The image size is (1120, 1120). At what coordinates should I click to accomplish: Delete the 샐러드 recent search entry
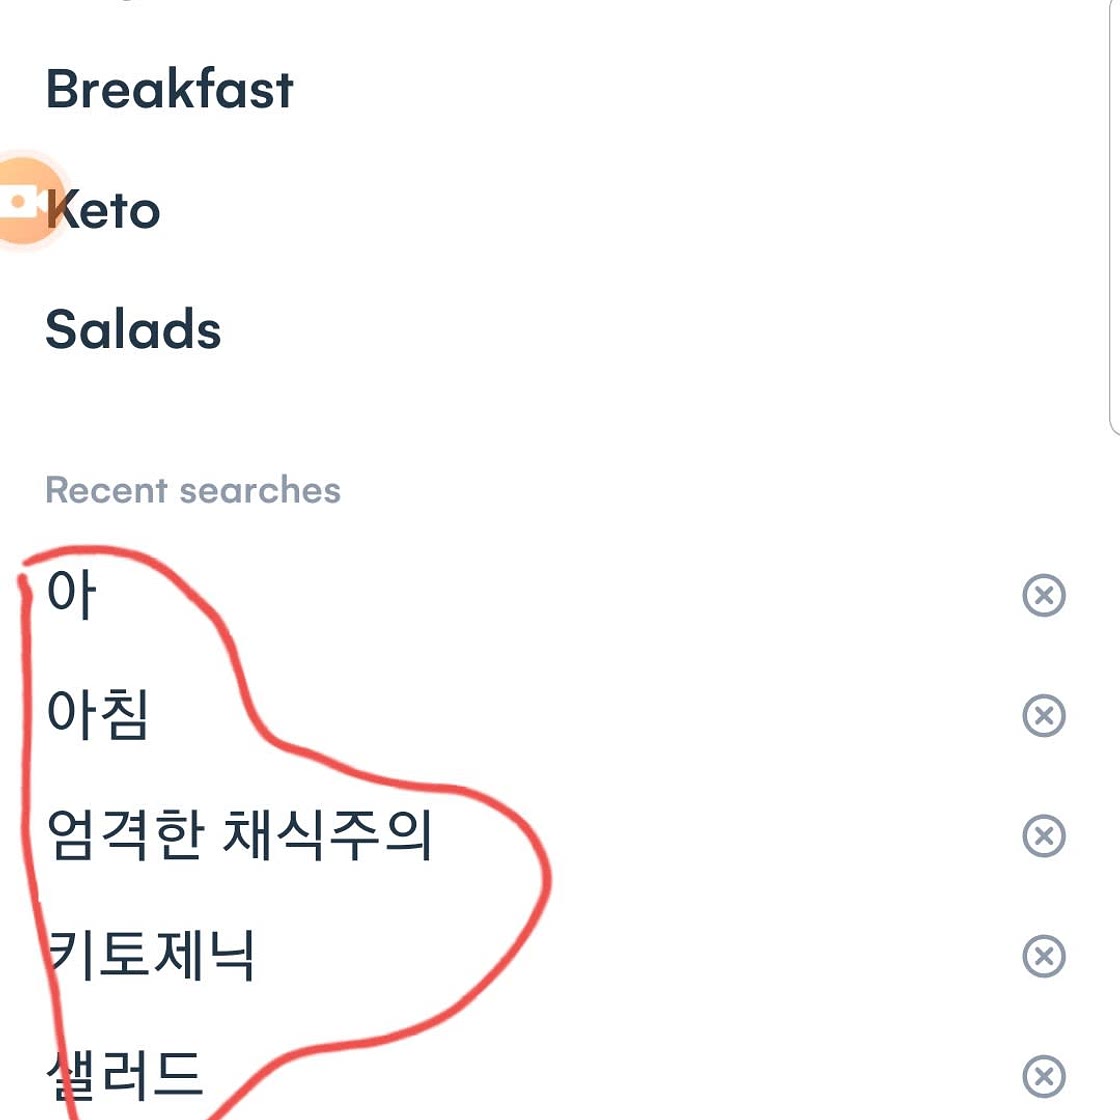[x=1043, y=1076]
